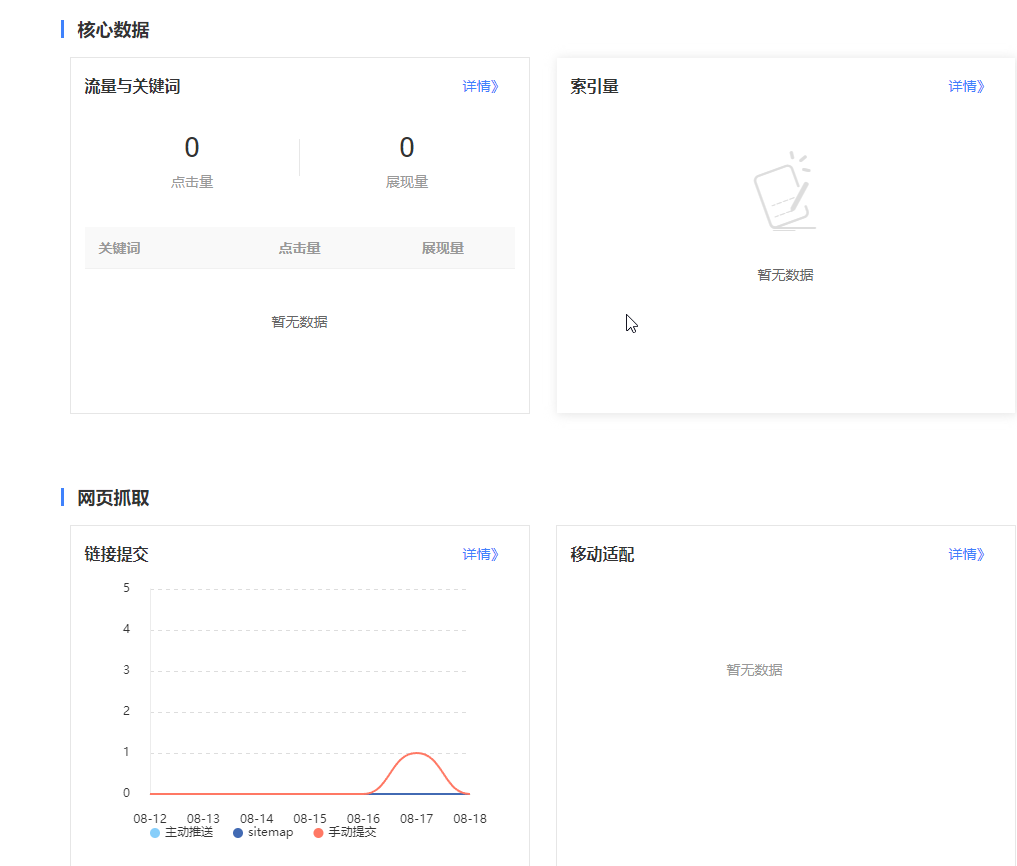The height and width of the screenshot is (866, 1017).
Task: Toggle the sitemap series legend label
Action: click(x=270, y=833)
